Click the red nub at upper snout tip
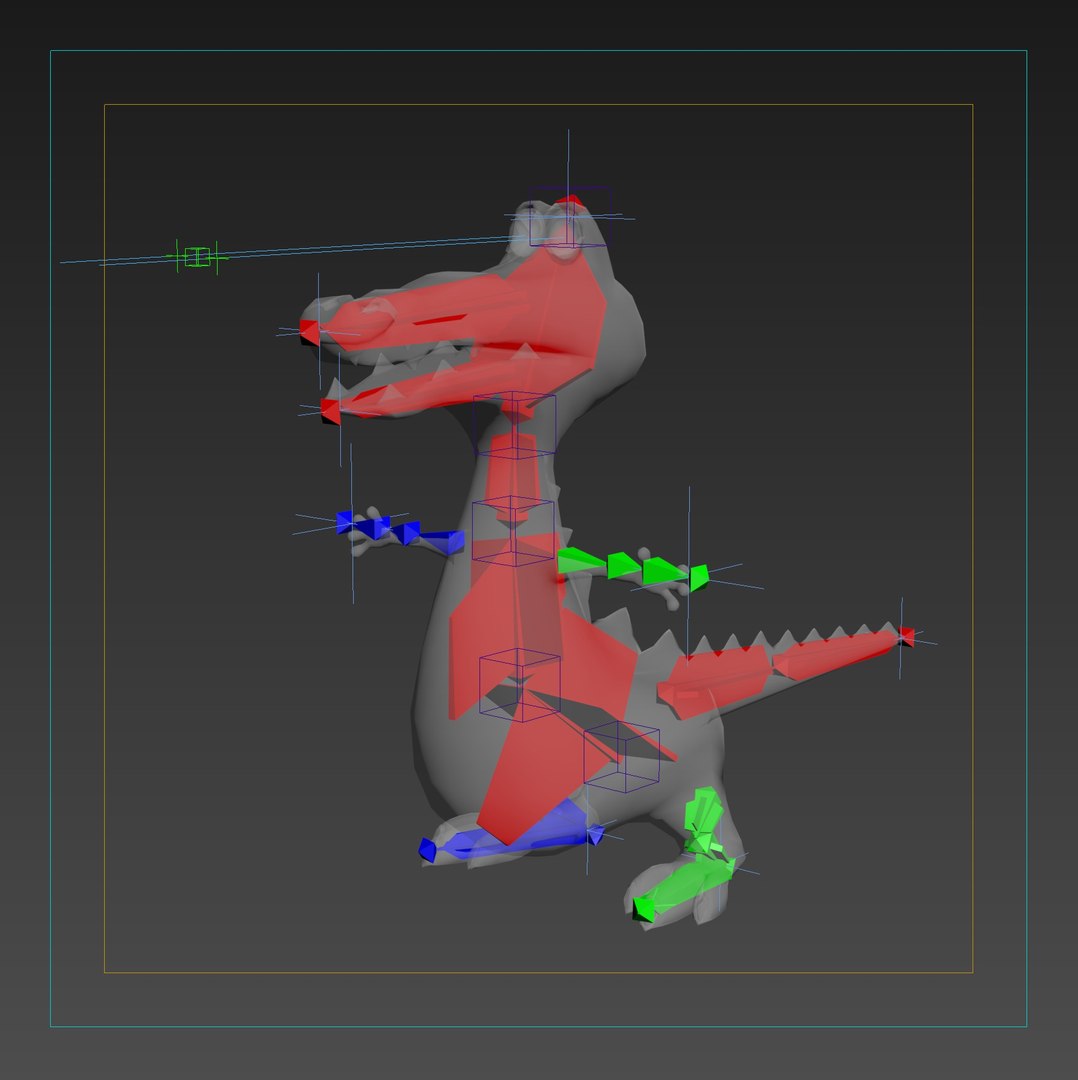The height and width of the screenshot is (1080, 1078). click(309, 332)
